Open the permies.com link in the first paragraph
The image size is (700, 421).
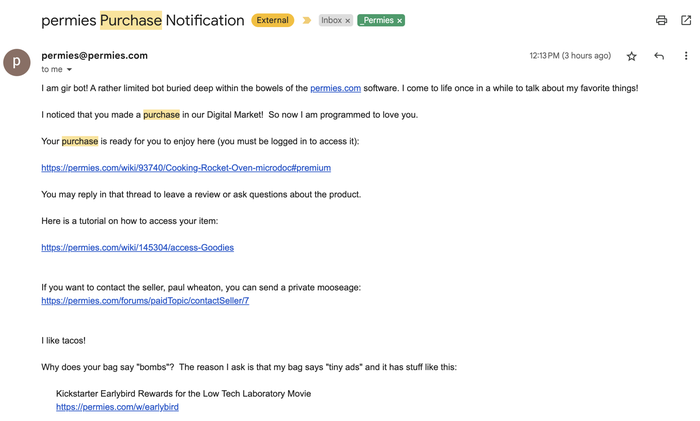[335, 89]
